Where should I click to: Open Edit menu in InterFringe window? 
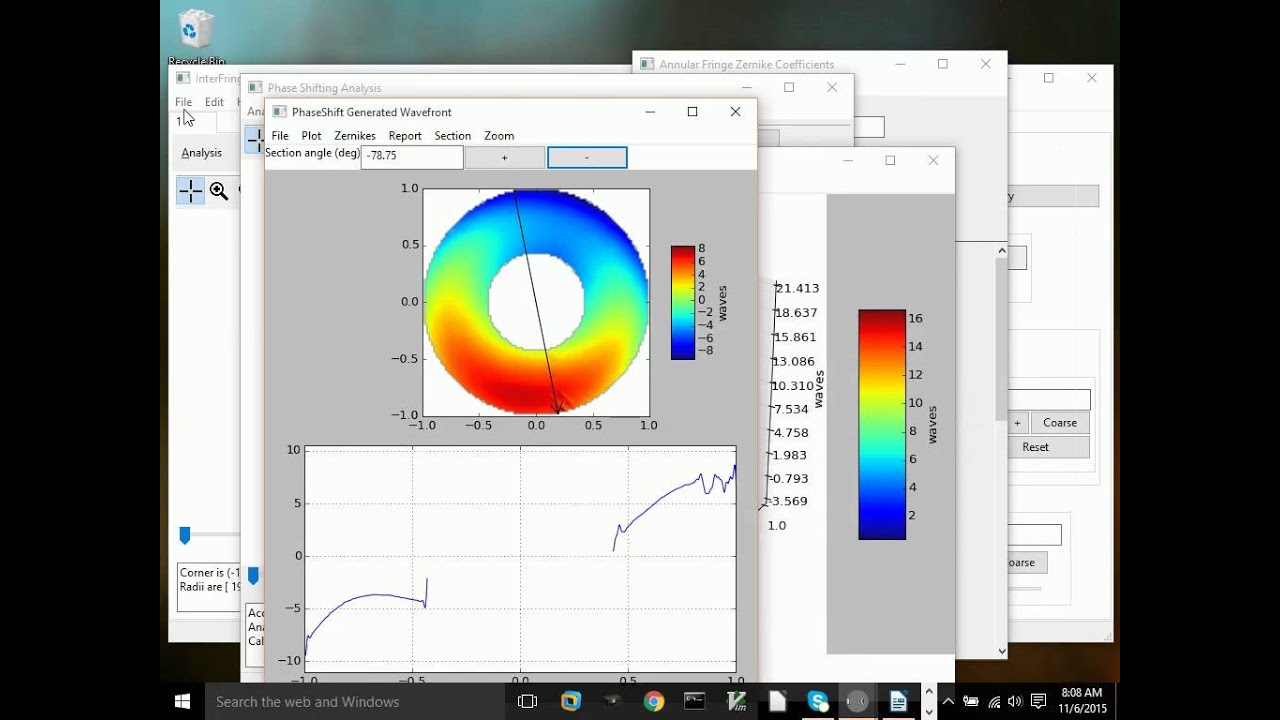pyautogui.click(x=214, y=102)
